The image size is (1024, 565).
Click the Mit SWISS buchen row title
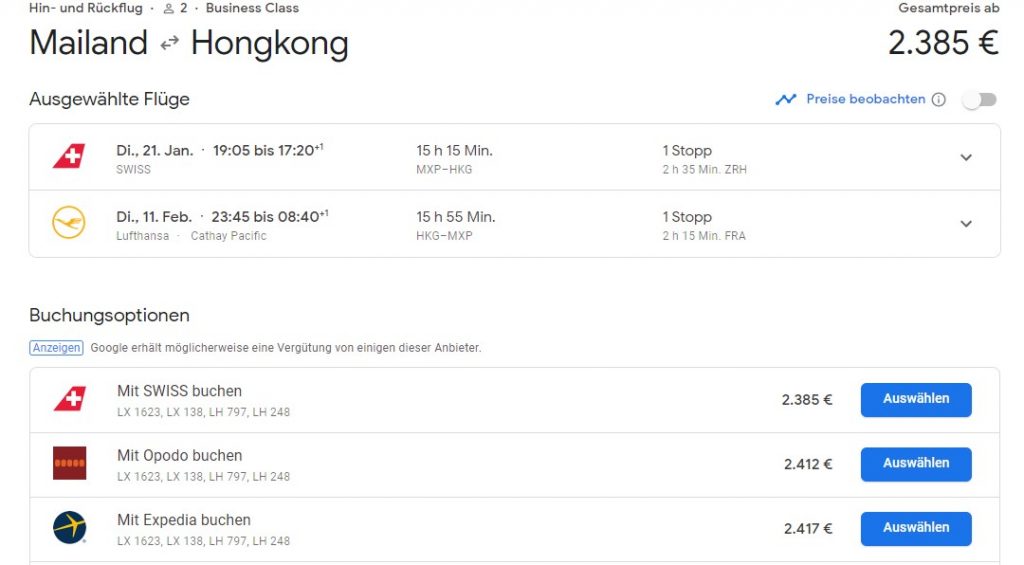(x=179, y=391)
